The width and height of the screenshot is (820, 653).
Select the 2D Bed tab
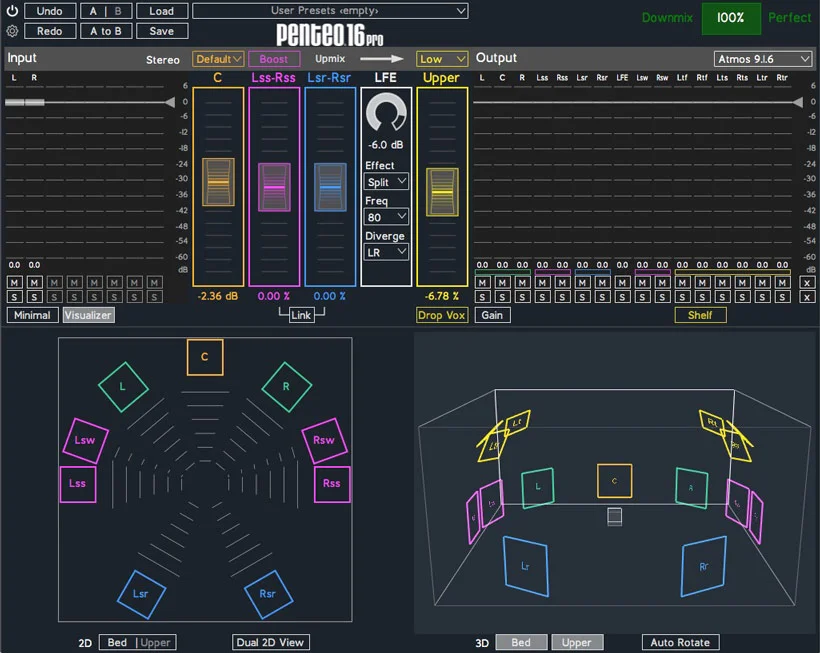click(118, 643)
